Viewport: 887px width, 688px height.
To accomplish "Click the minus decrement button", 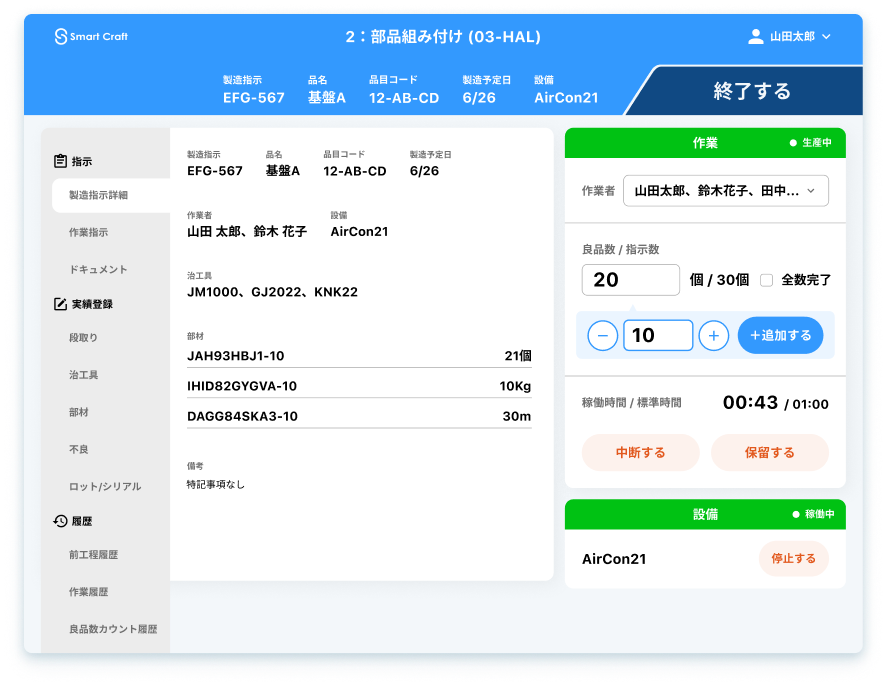I will (602, 336).
